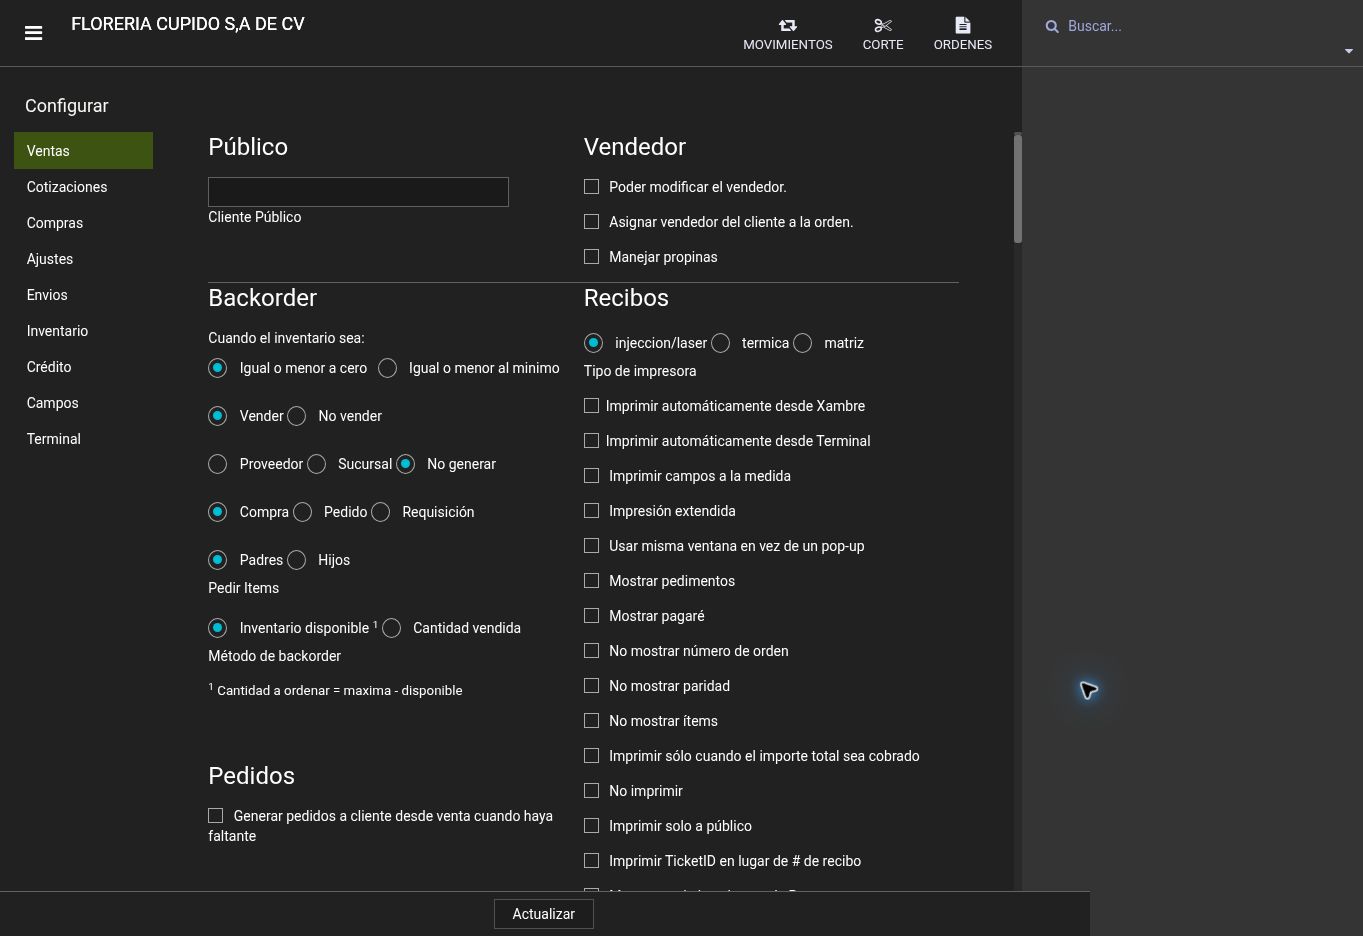Open the hamburger menu icon
The height and width of the screenshot is (936, 1363).
point(33,33)
